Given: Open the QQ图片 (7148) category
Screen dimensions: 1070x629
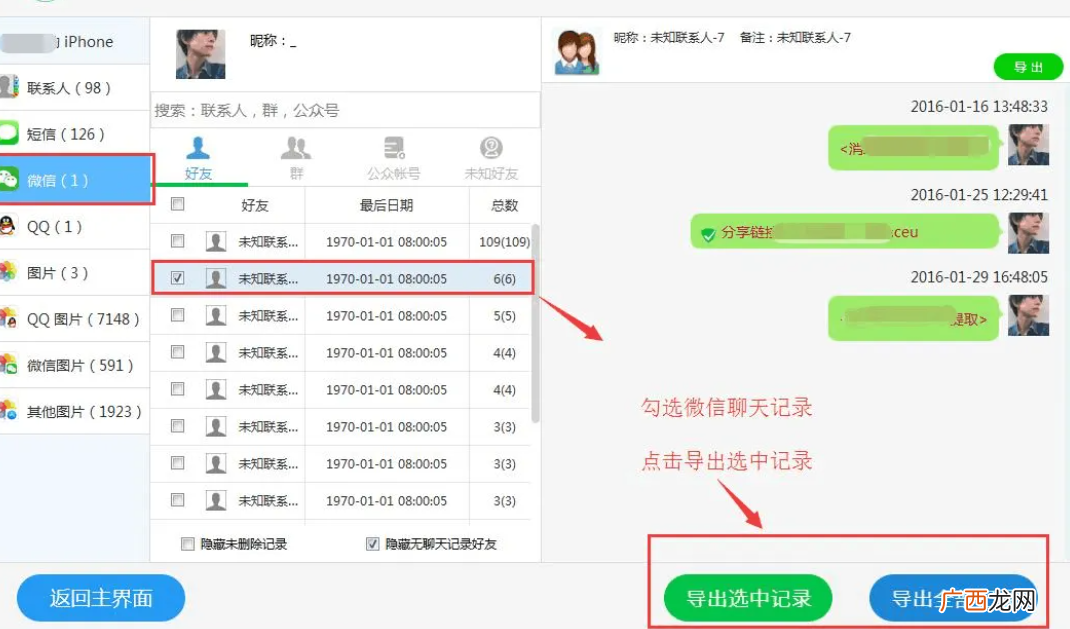Looking at the screenshot, I should pos(74,319).
